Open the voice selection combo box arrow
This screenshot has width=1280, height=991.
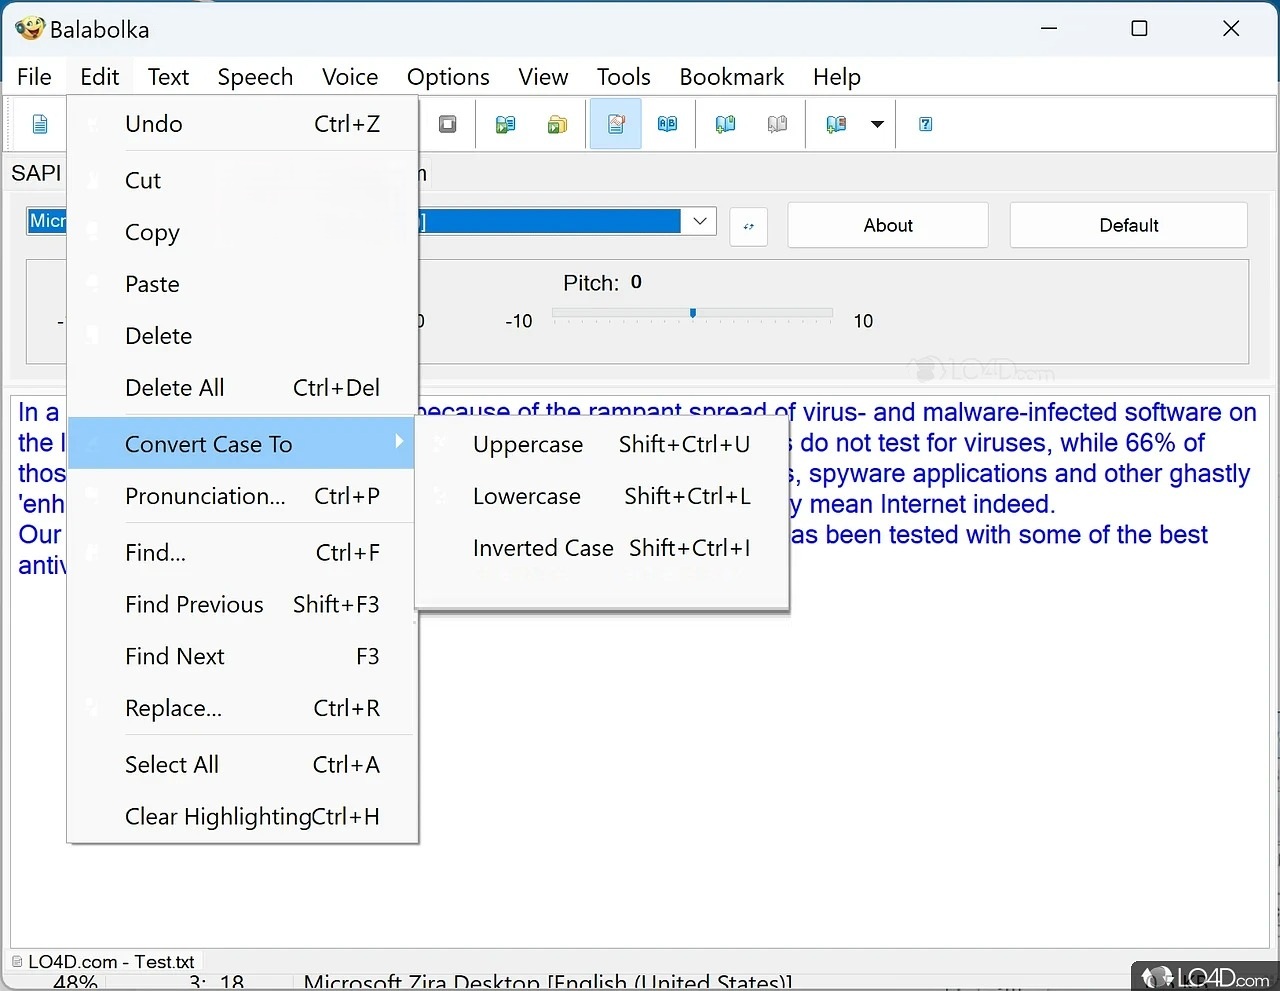coord(700,221)
